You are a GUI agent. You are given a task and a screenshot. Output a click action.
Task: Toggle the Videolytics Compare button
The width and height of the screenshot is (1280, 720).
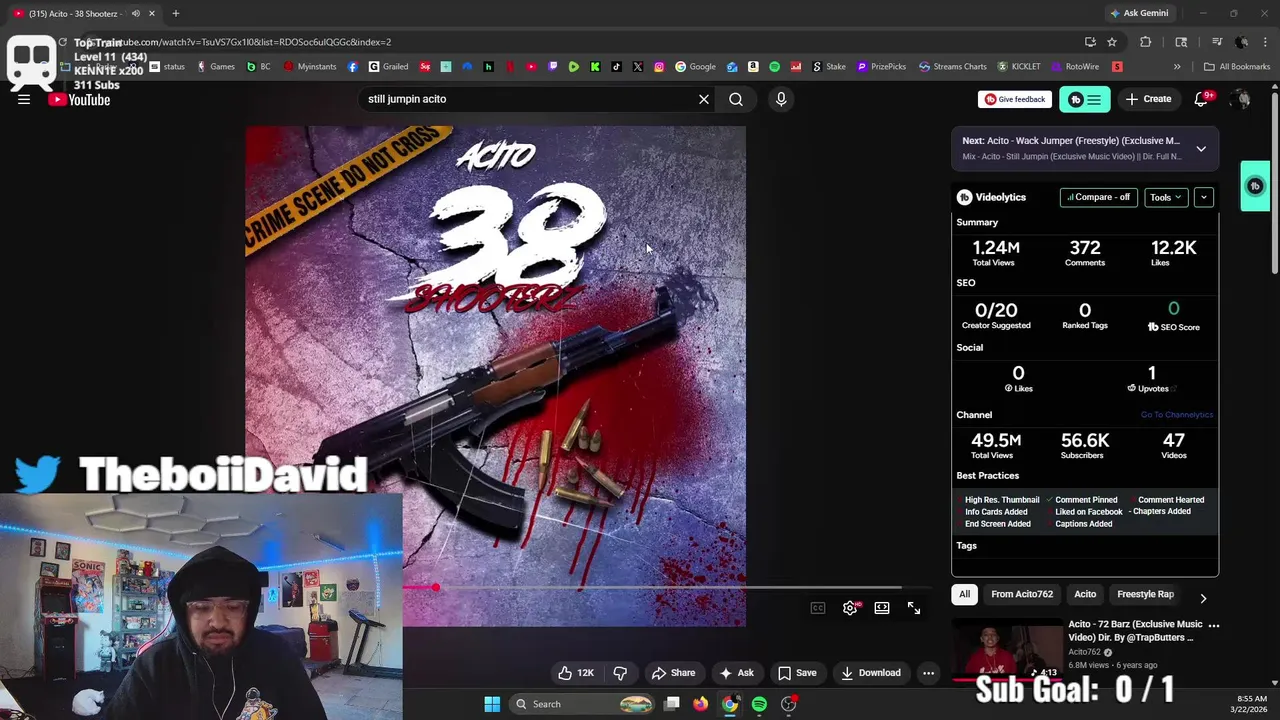[x=1098, y=197]
